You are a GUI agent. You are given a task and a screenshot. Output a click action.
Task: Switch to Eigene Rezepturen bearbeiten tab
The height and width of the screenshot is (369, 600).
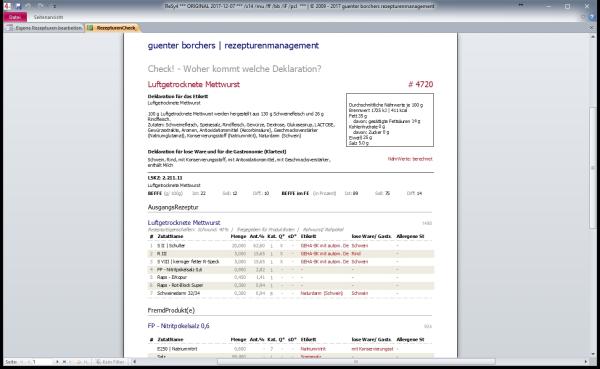44,28
